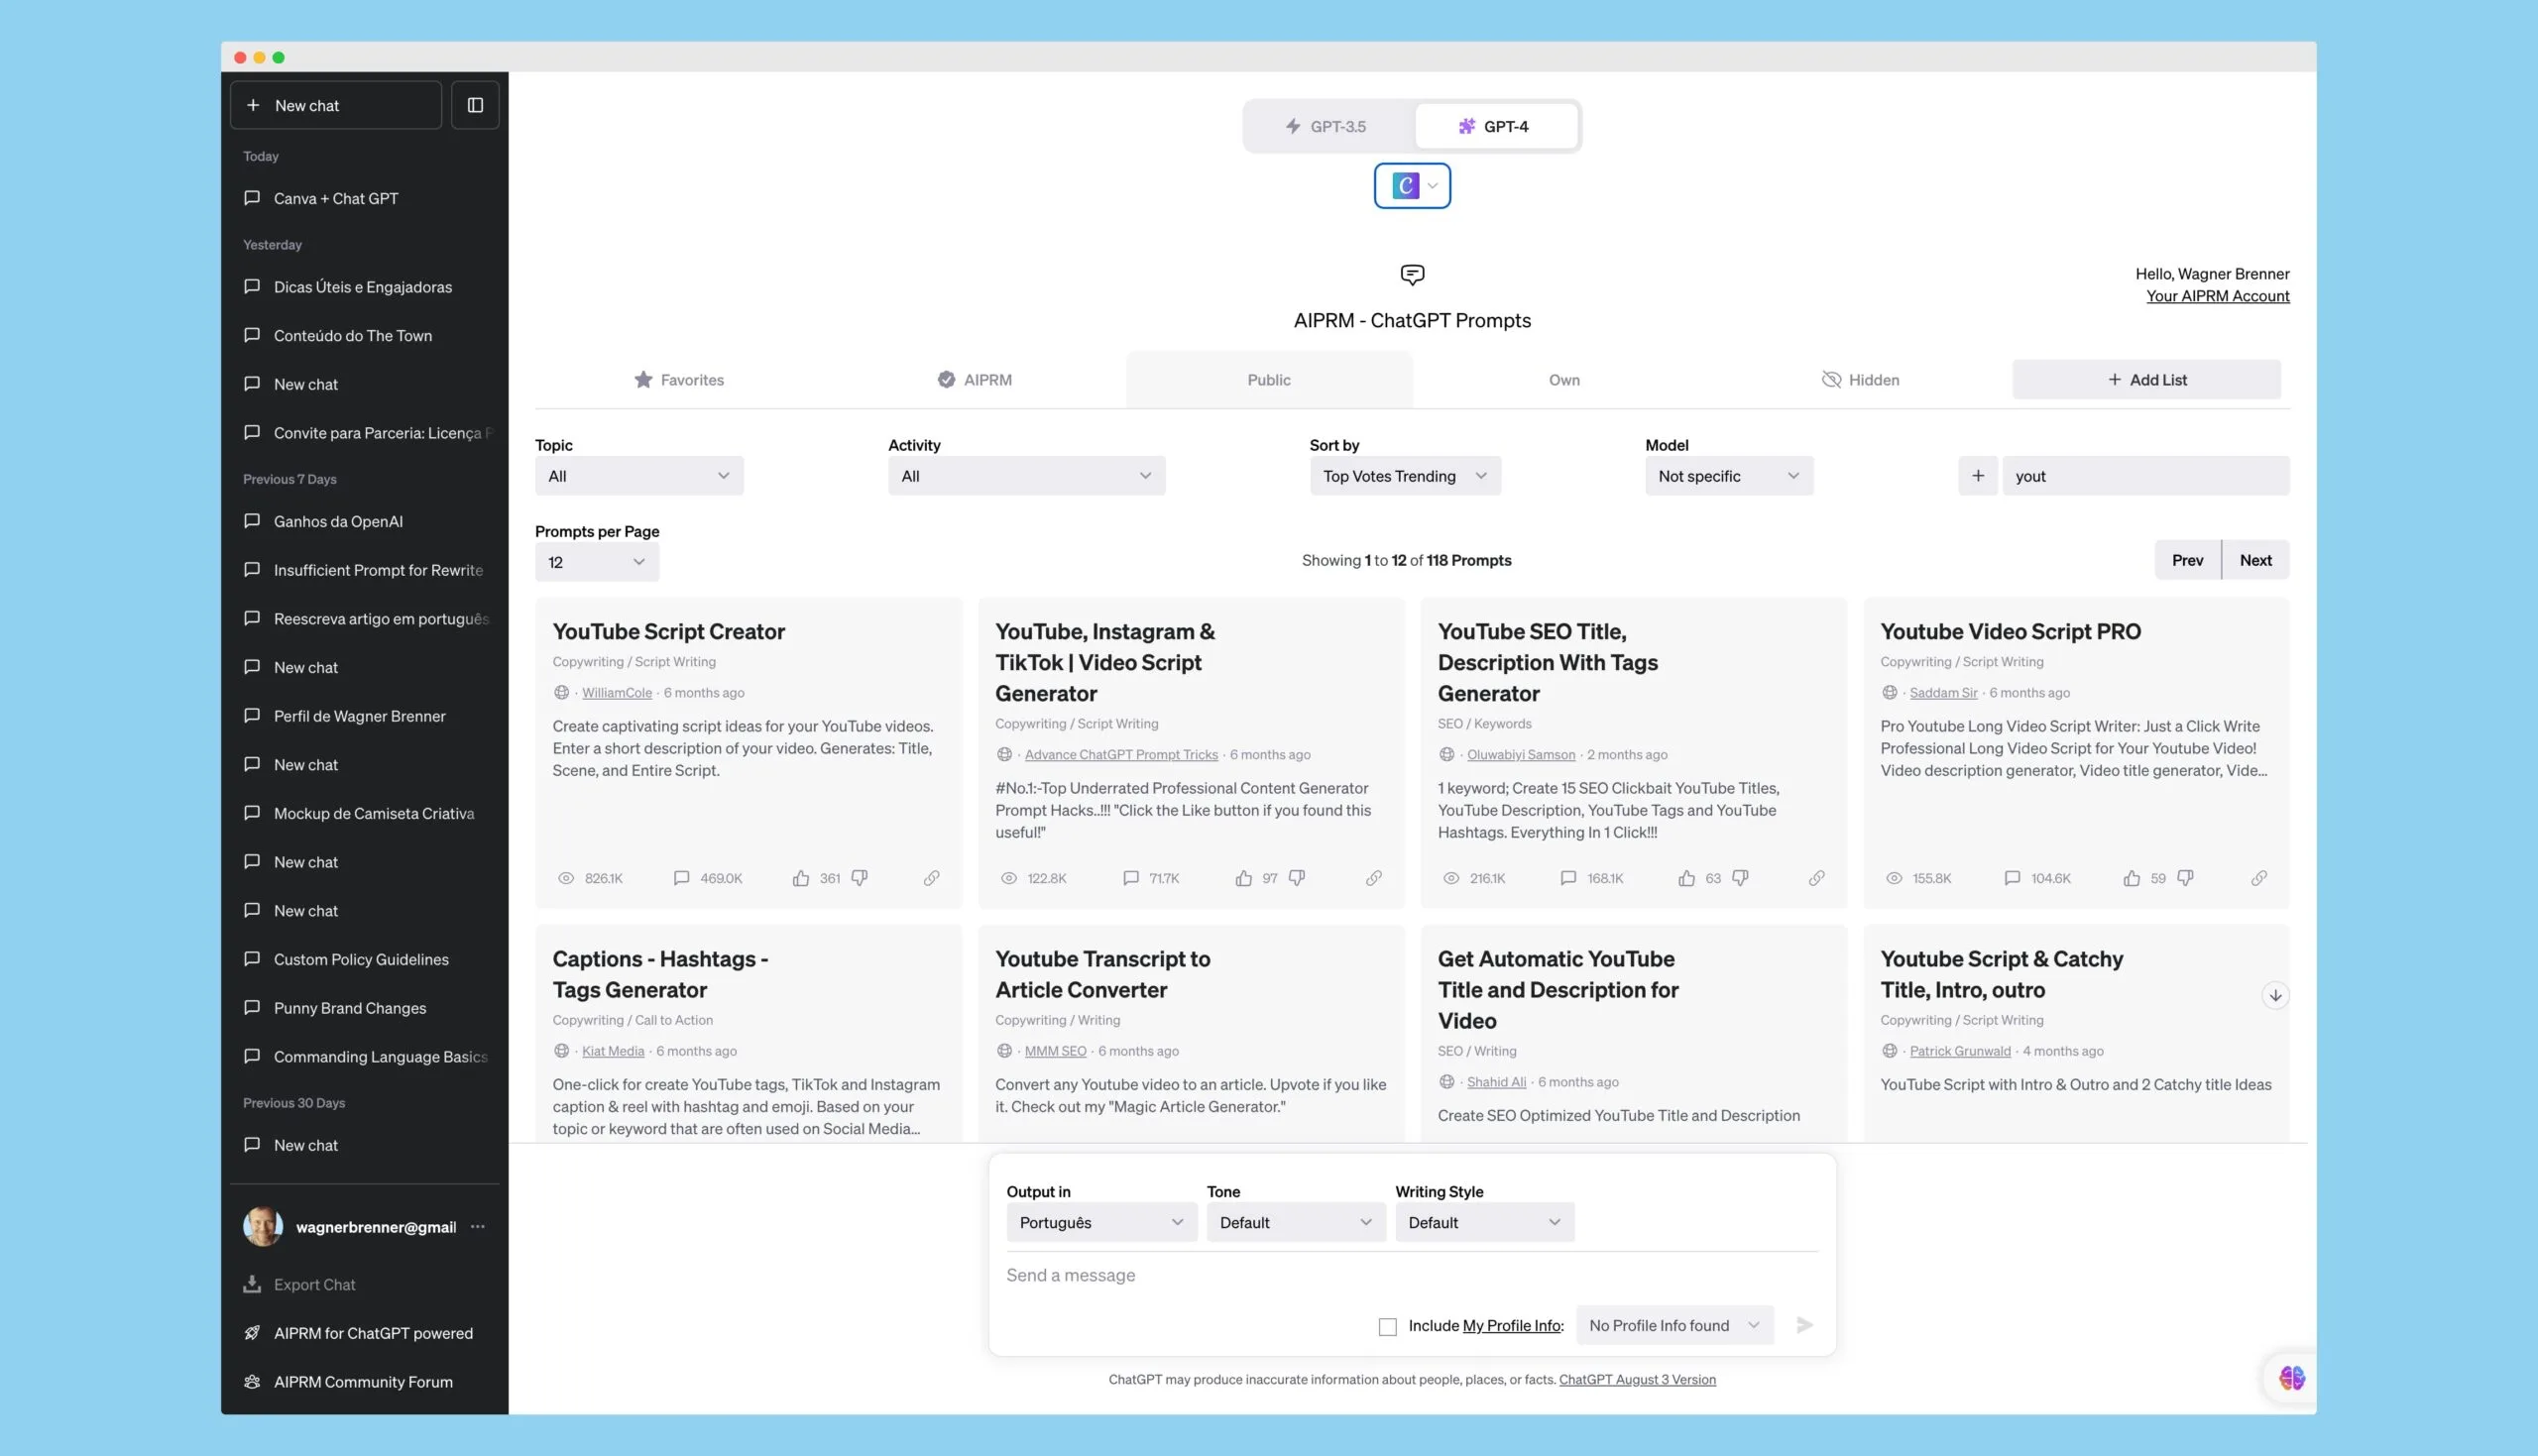The height and width of the screenshot is (1456, 2538).
Task: Start a New chat from top button
Action: (336, 105)
